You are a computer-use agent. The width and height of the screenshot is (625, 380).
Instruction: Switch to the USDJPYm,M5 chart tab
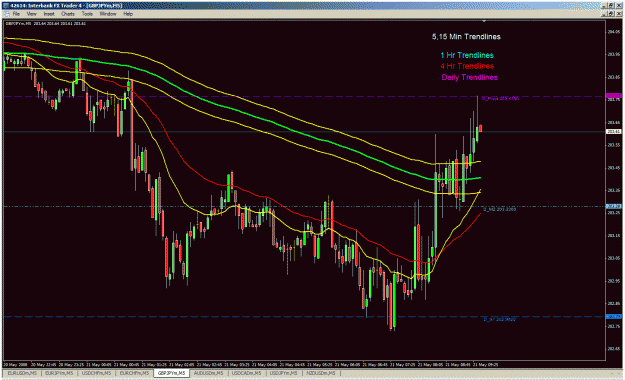coord(283,373)
